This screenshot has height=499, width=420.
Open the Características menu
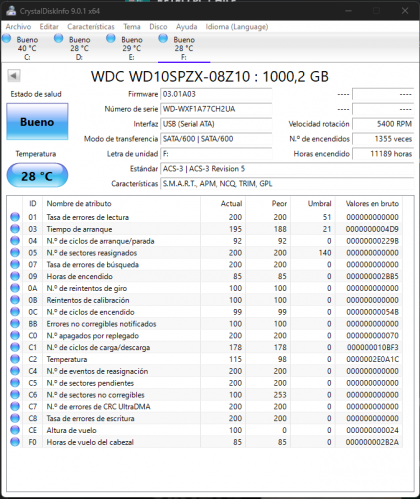point(91,27)
